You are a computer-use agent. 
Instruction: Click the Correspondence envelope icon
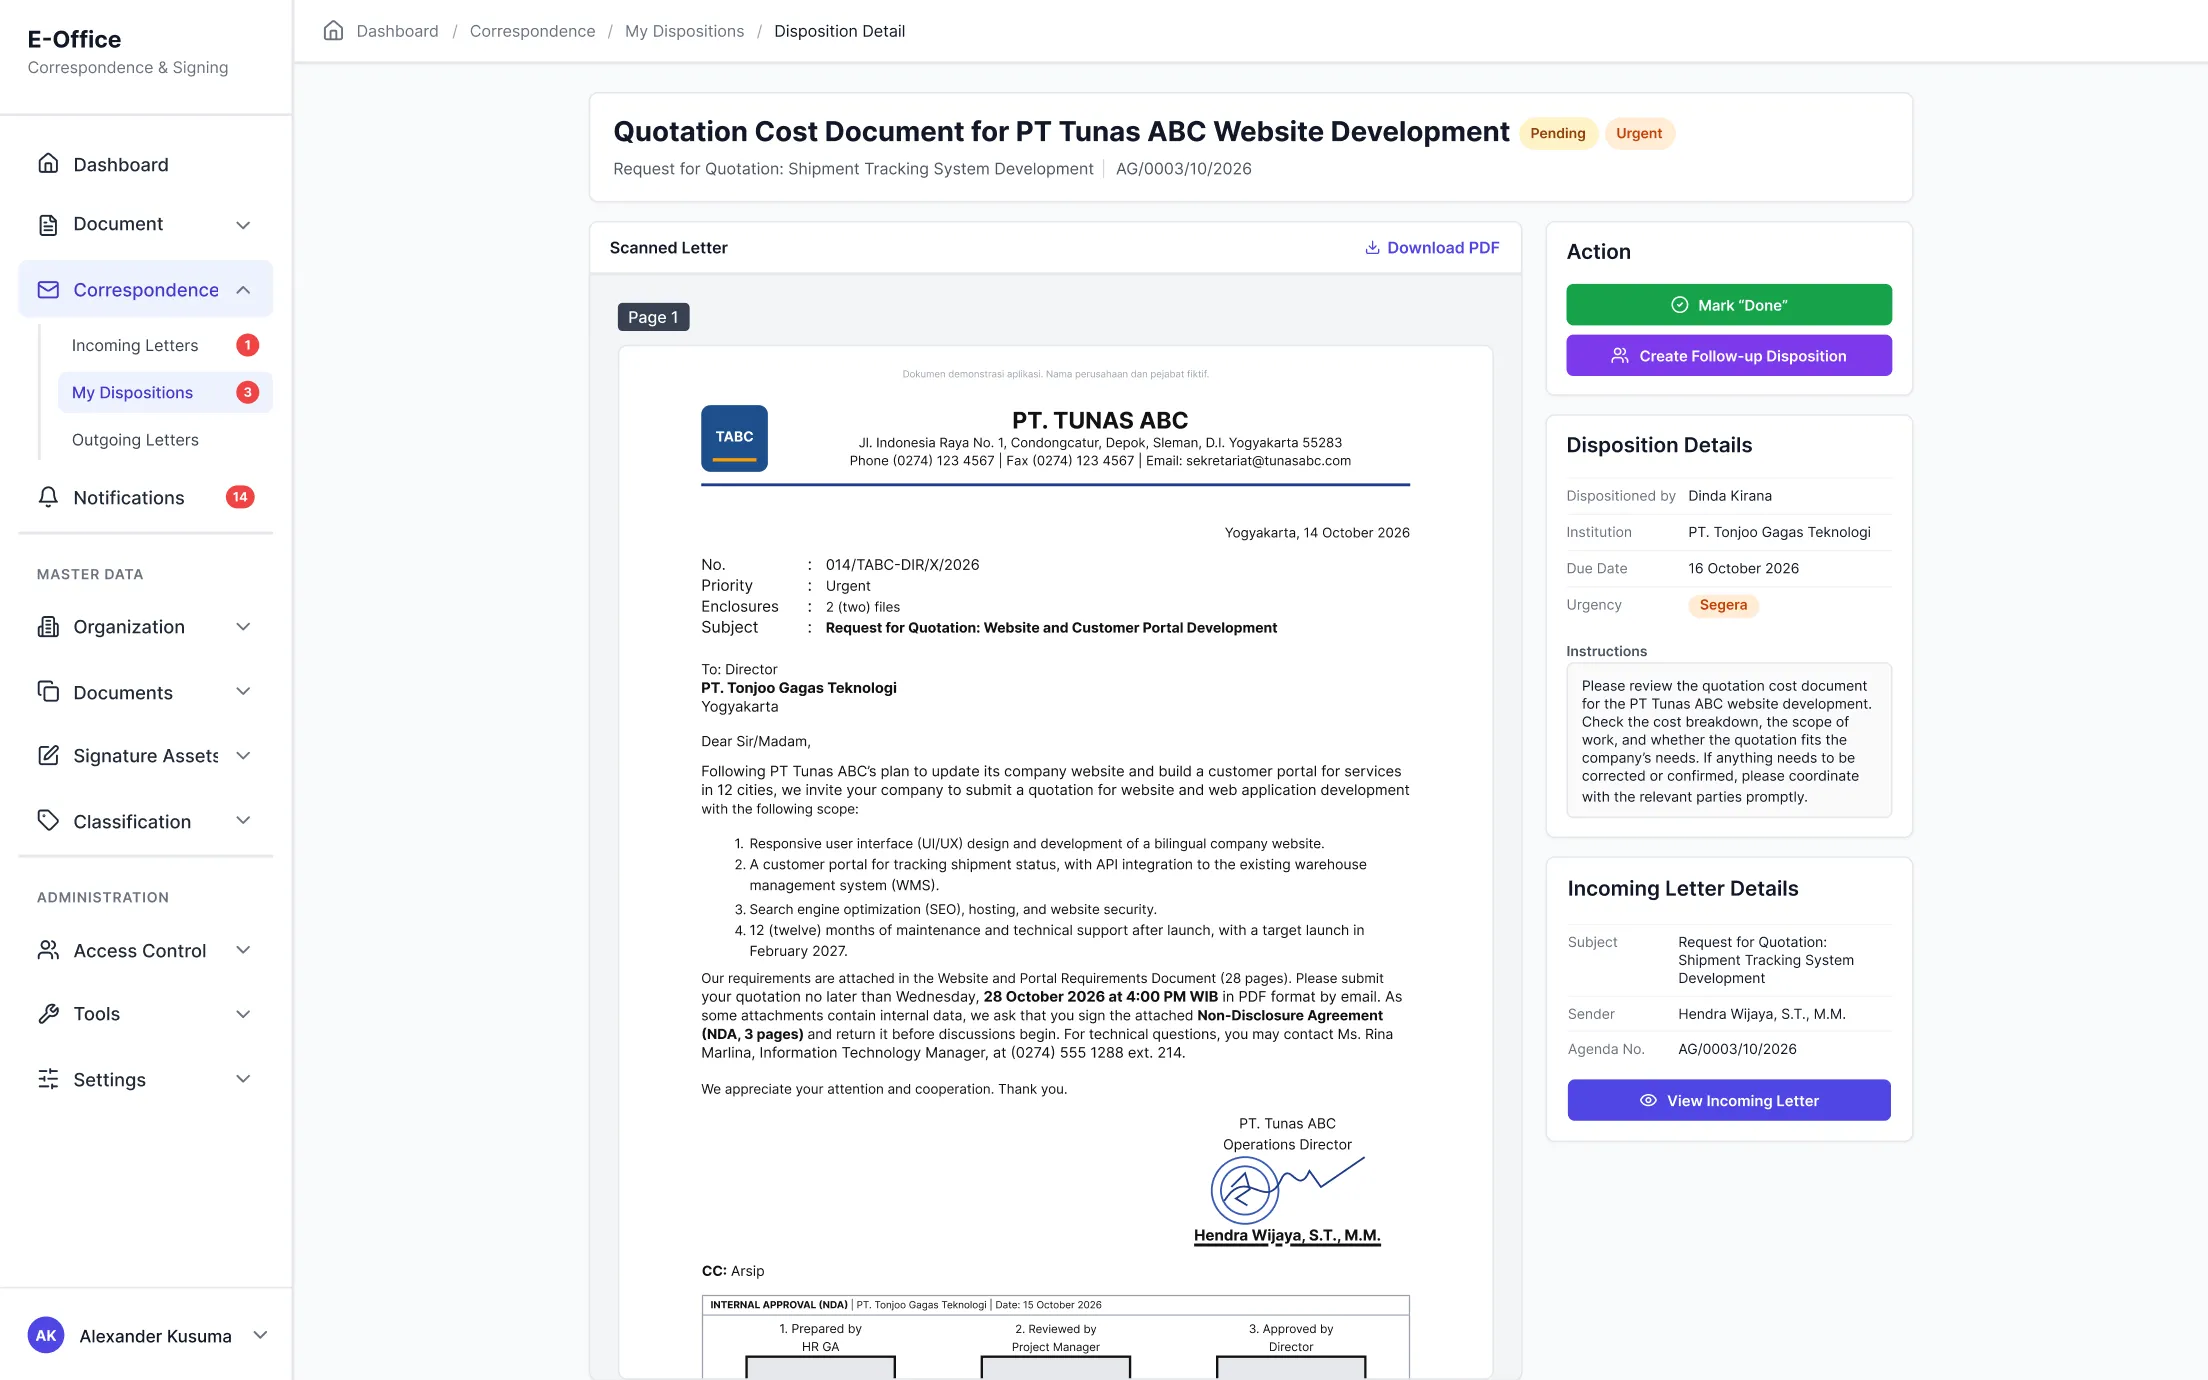point(48,289)
